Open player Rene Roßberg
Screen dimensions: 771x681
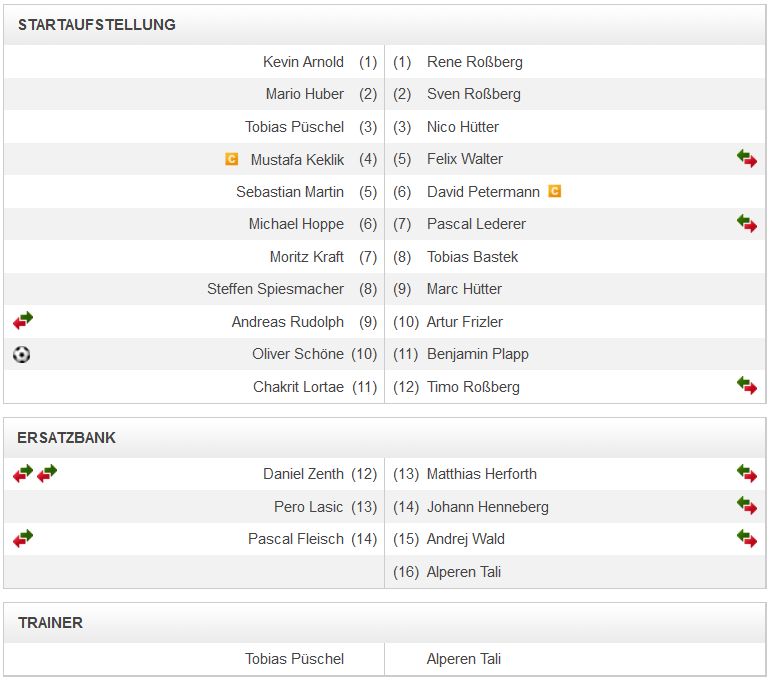pyautogui.click(x=474, y=62)
